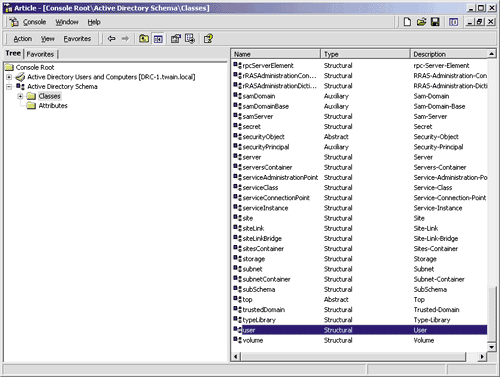This screenshot has height=377, width=500.
Task: Select the Classes tree item label
Action: [49, 96]
